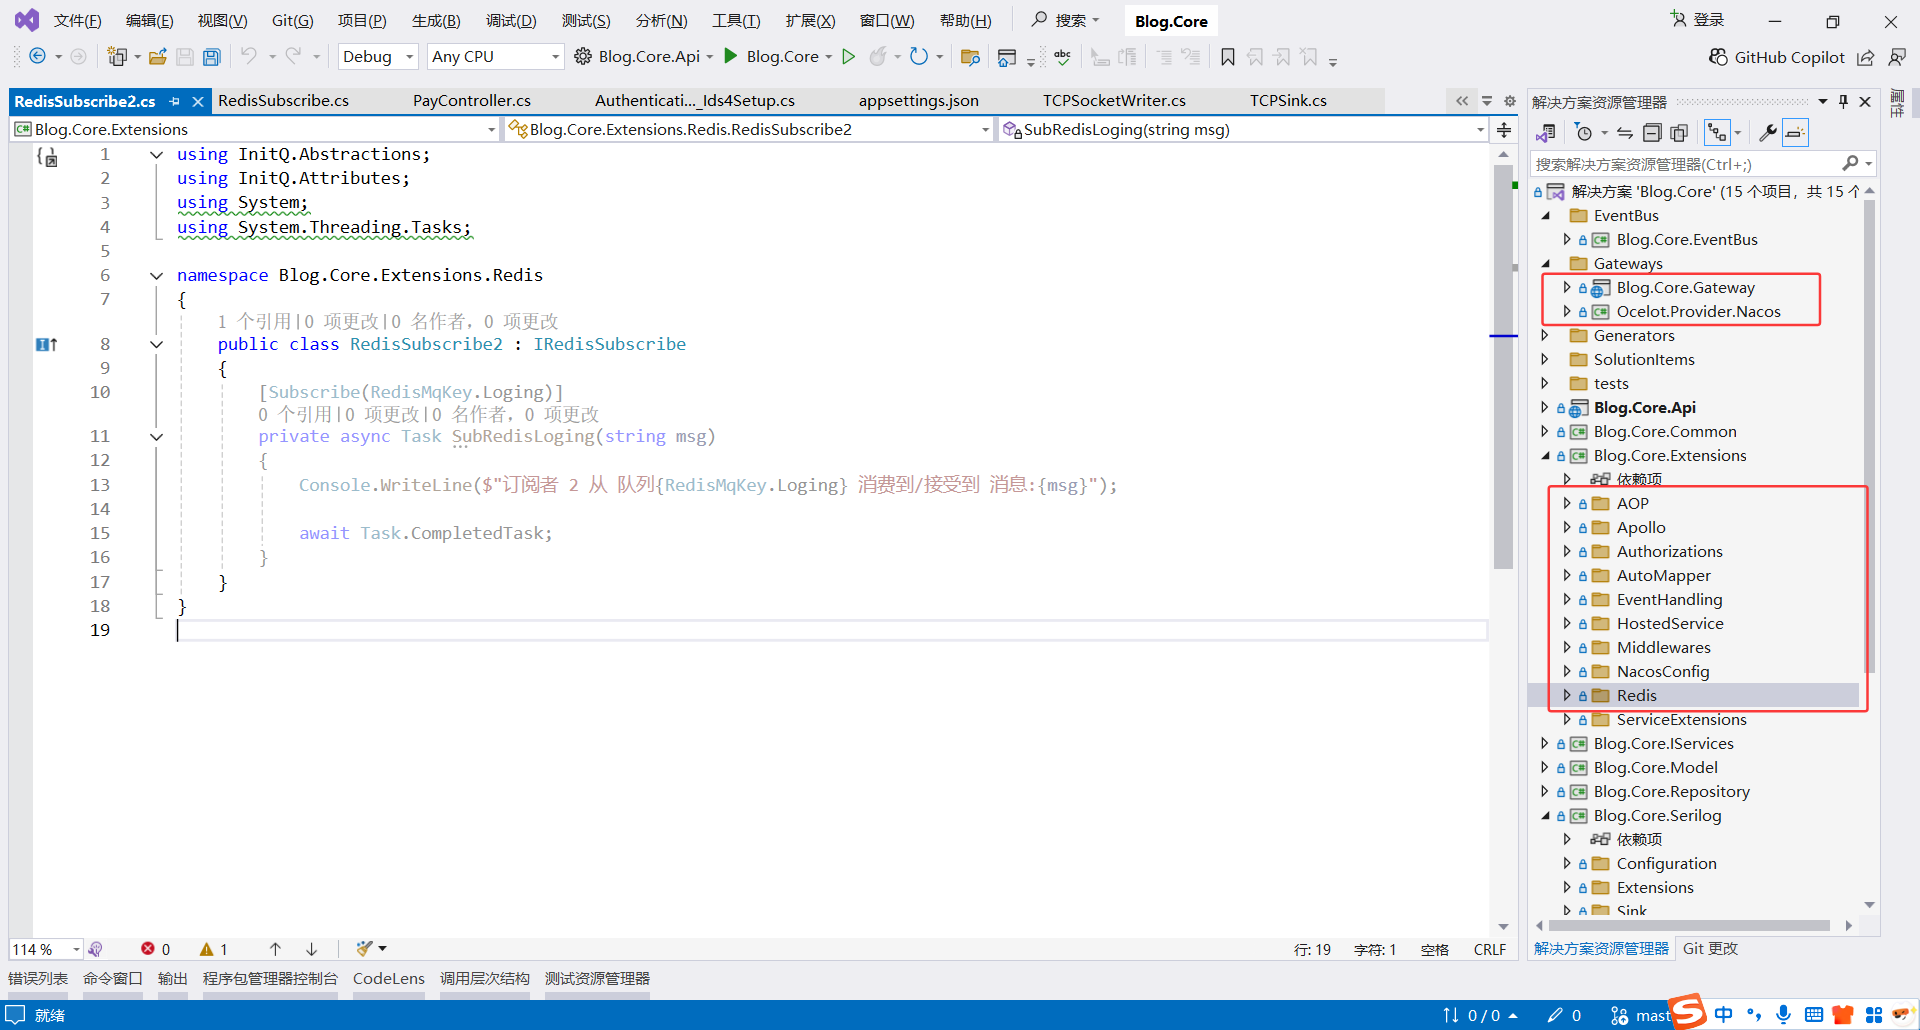Pin the RedisSubscribe2.cs tab

[175, 101]
